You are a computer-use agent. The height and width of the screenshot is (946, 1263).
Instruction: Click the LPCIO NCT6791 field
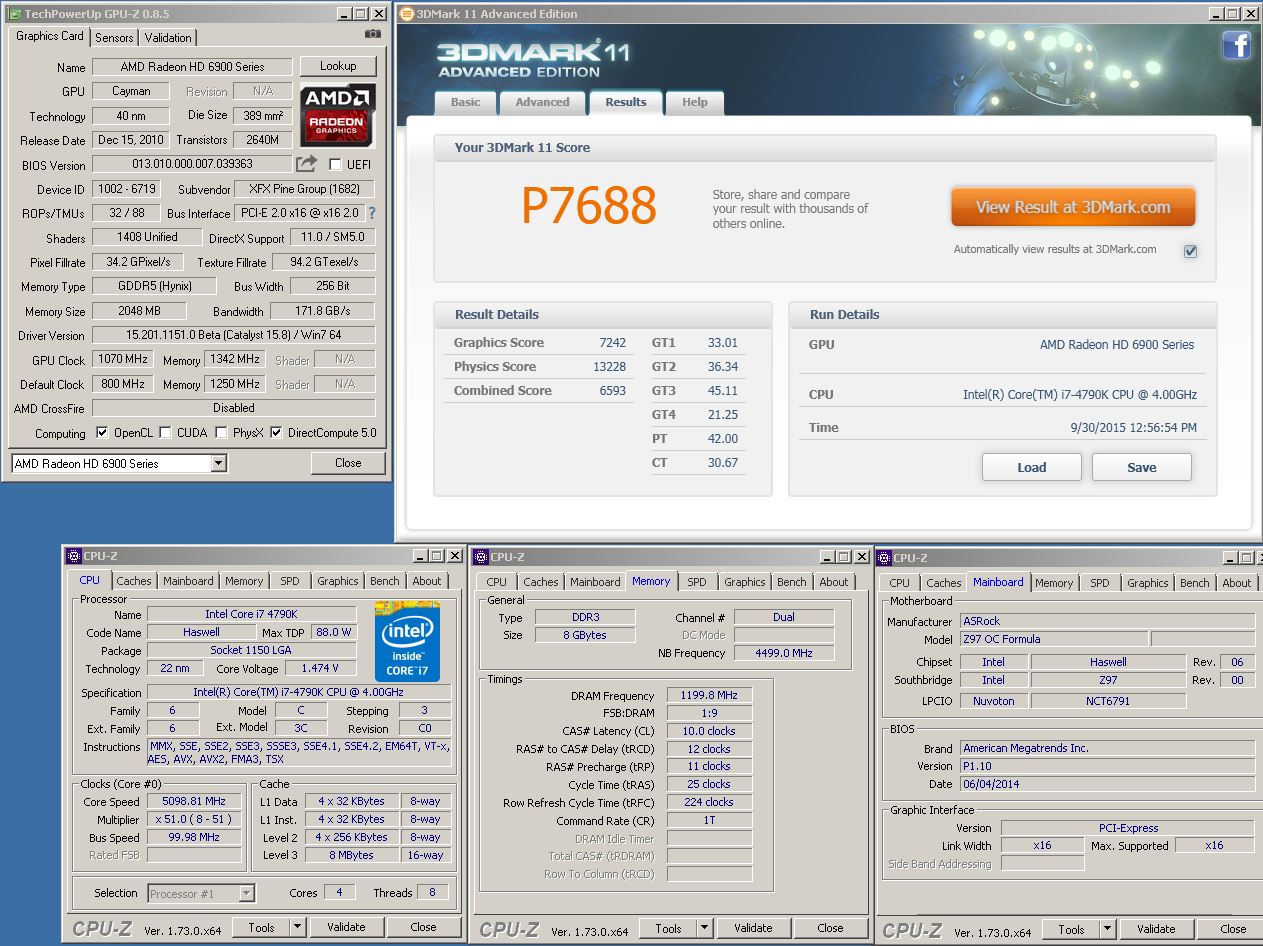coord(1108,701)
